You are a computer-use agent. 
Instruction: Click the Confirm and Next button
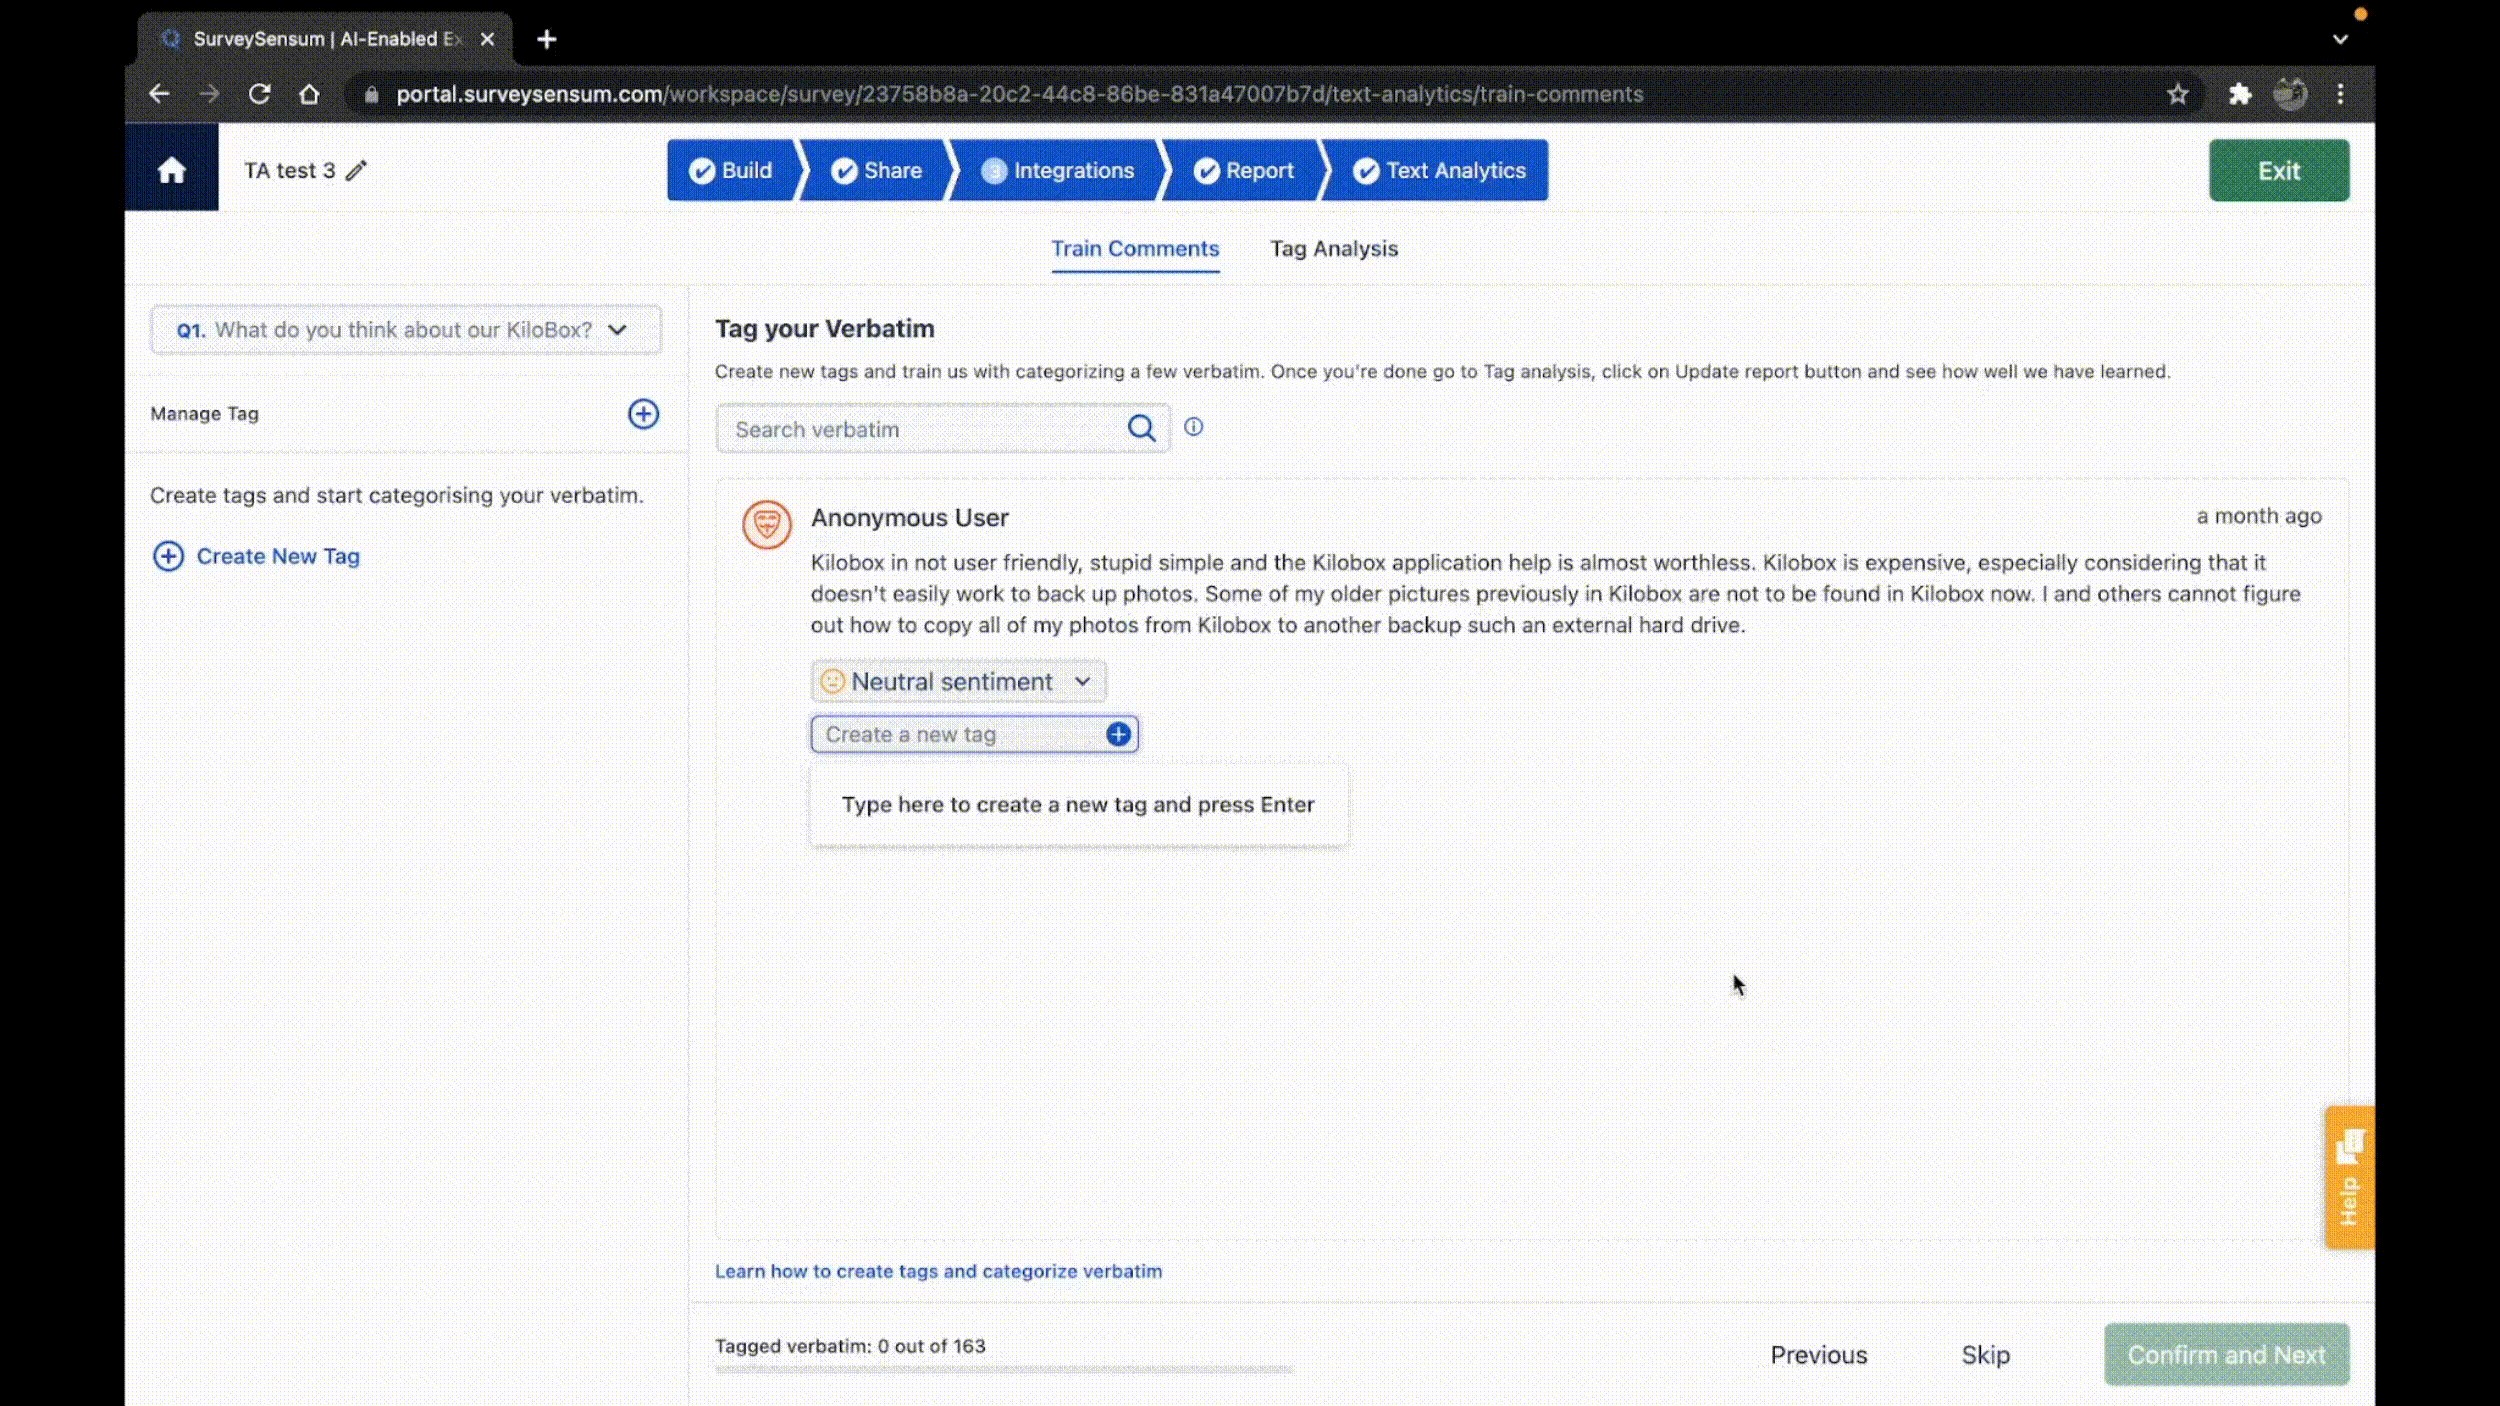click(x=2225, y=1354)
